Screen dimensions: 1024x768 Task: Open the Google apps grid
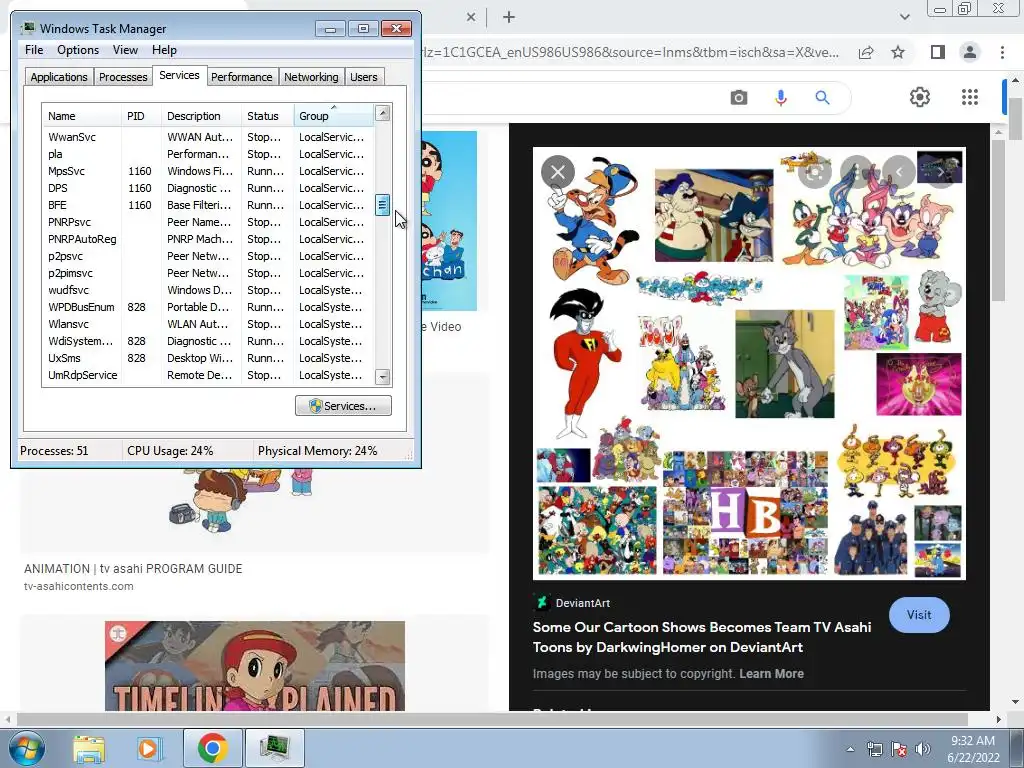click(x=970, y=97)
